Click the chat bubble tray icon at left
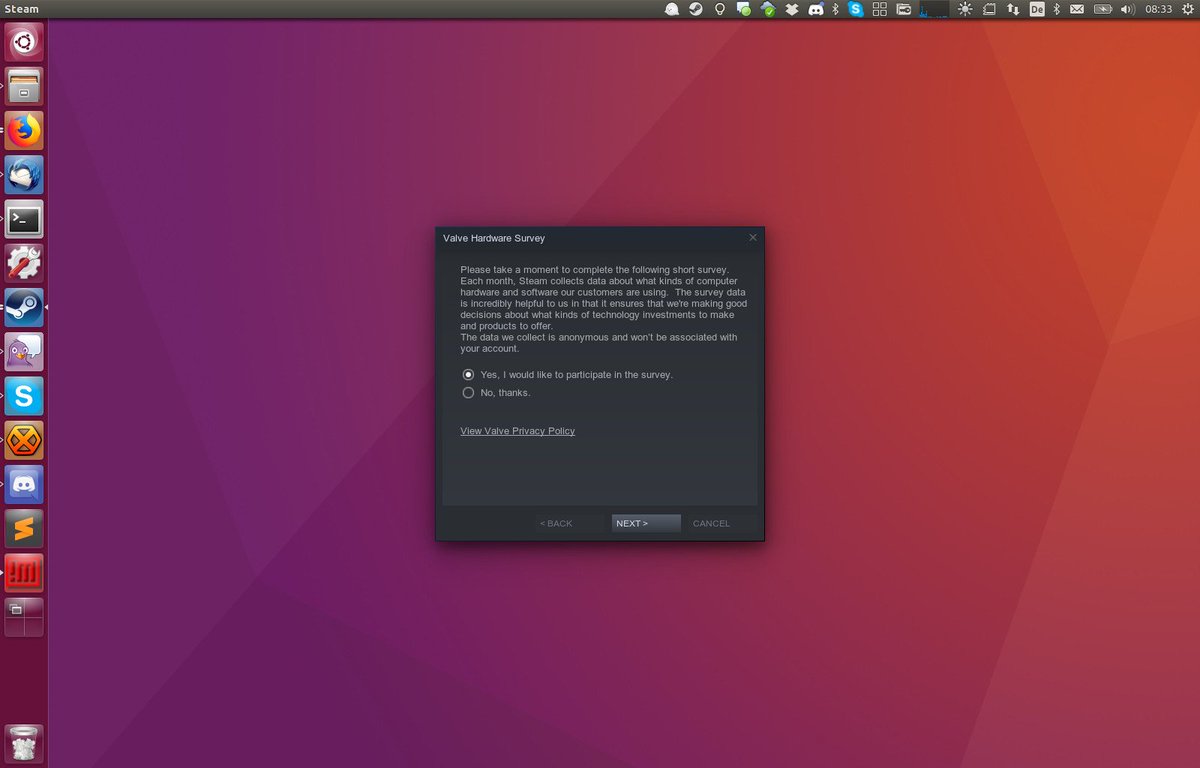Screen dimensions: 1200x768 (672, 9)
